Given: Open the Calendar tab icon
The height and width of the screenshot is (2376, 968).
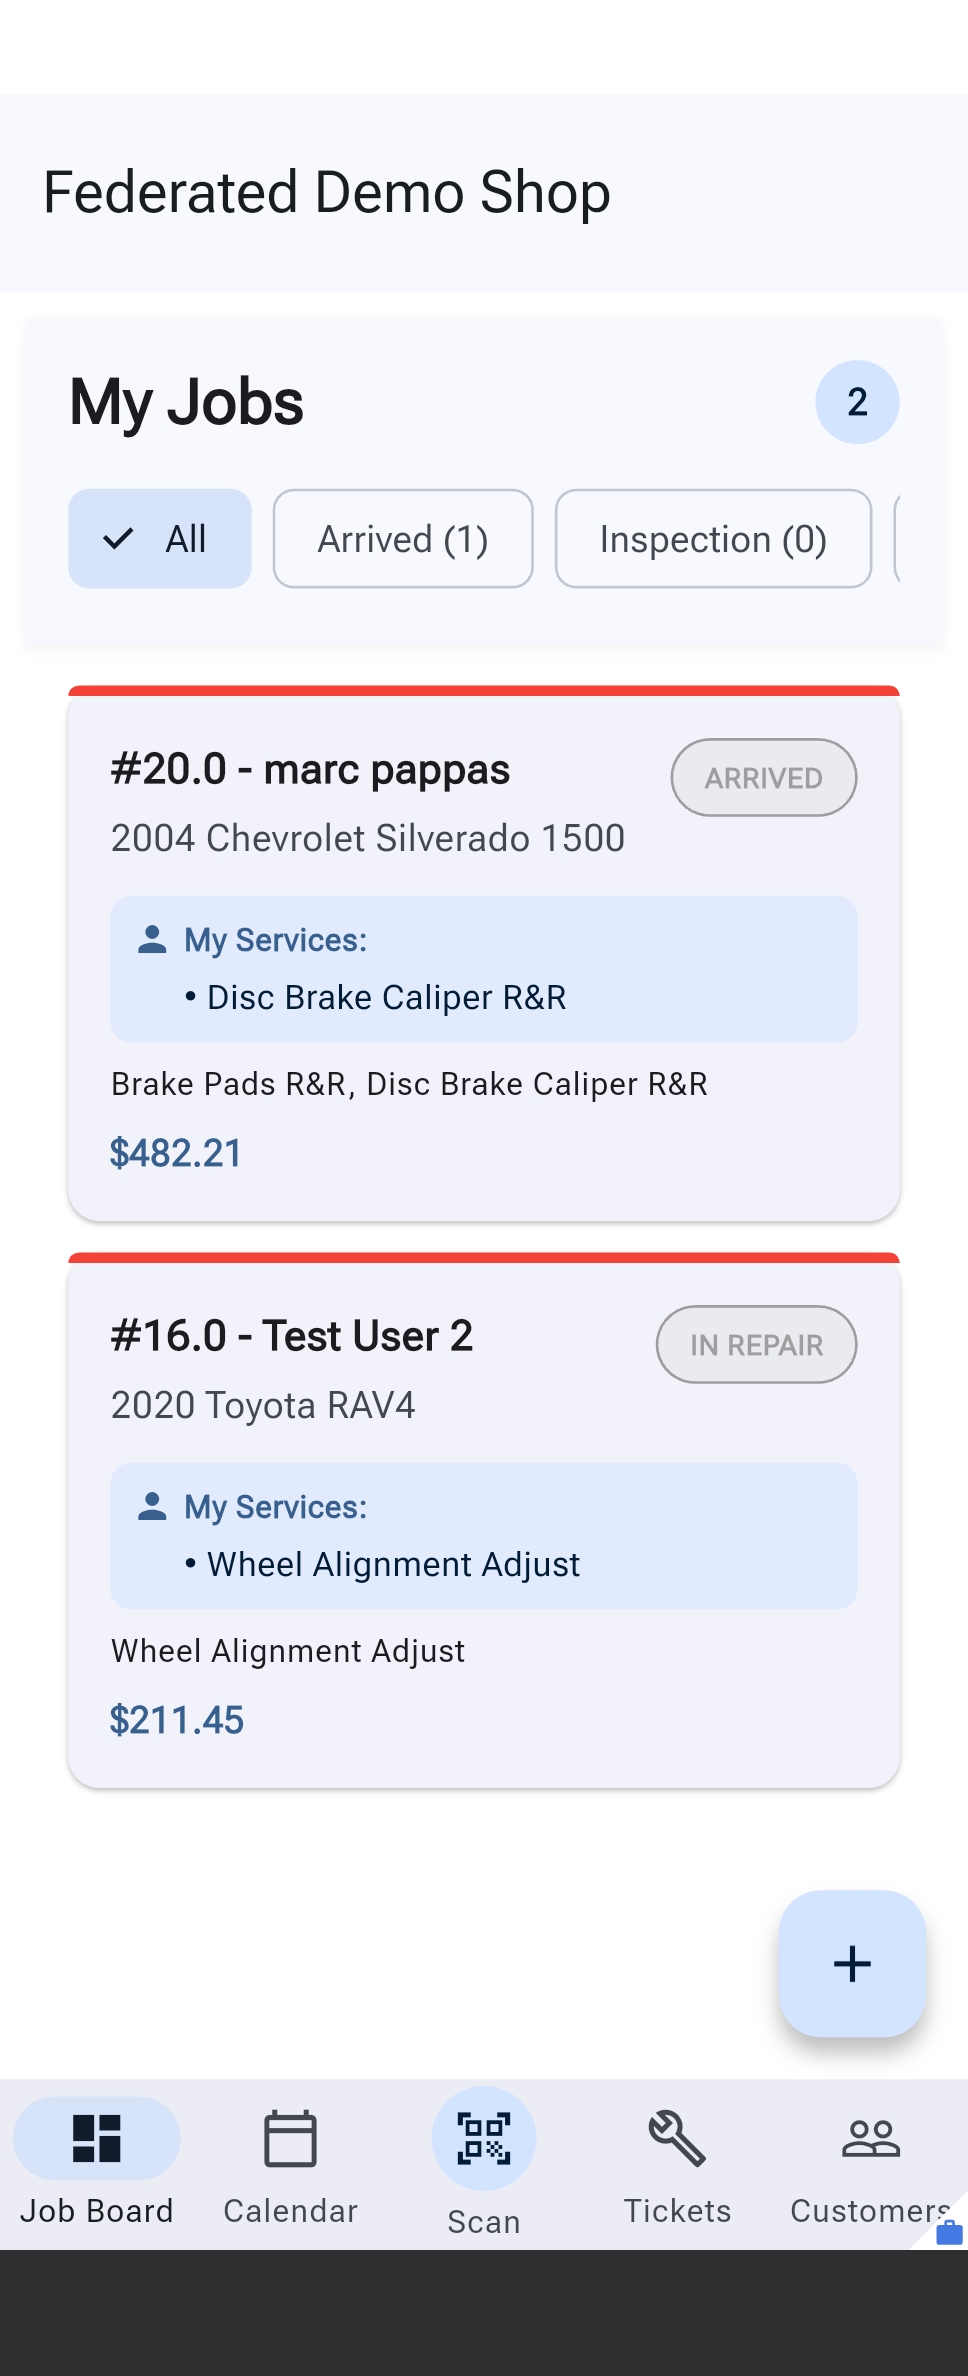Looking at the screenshot, I should (x=290, y=2138).
